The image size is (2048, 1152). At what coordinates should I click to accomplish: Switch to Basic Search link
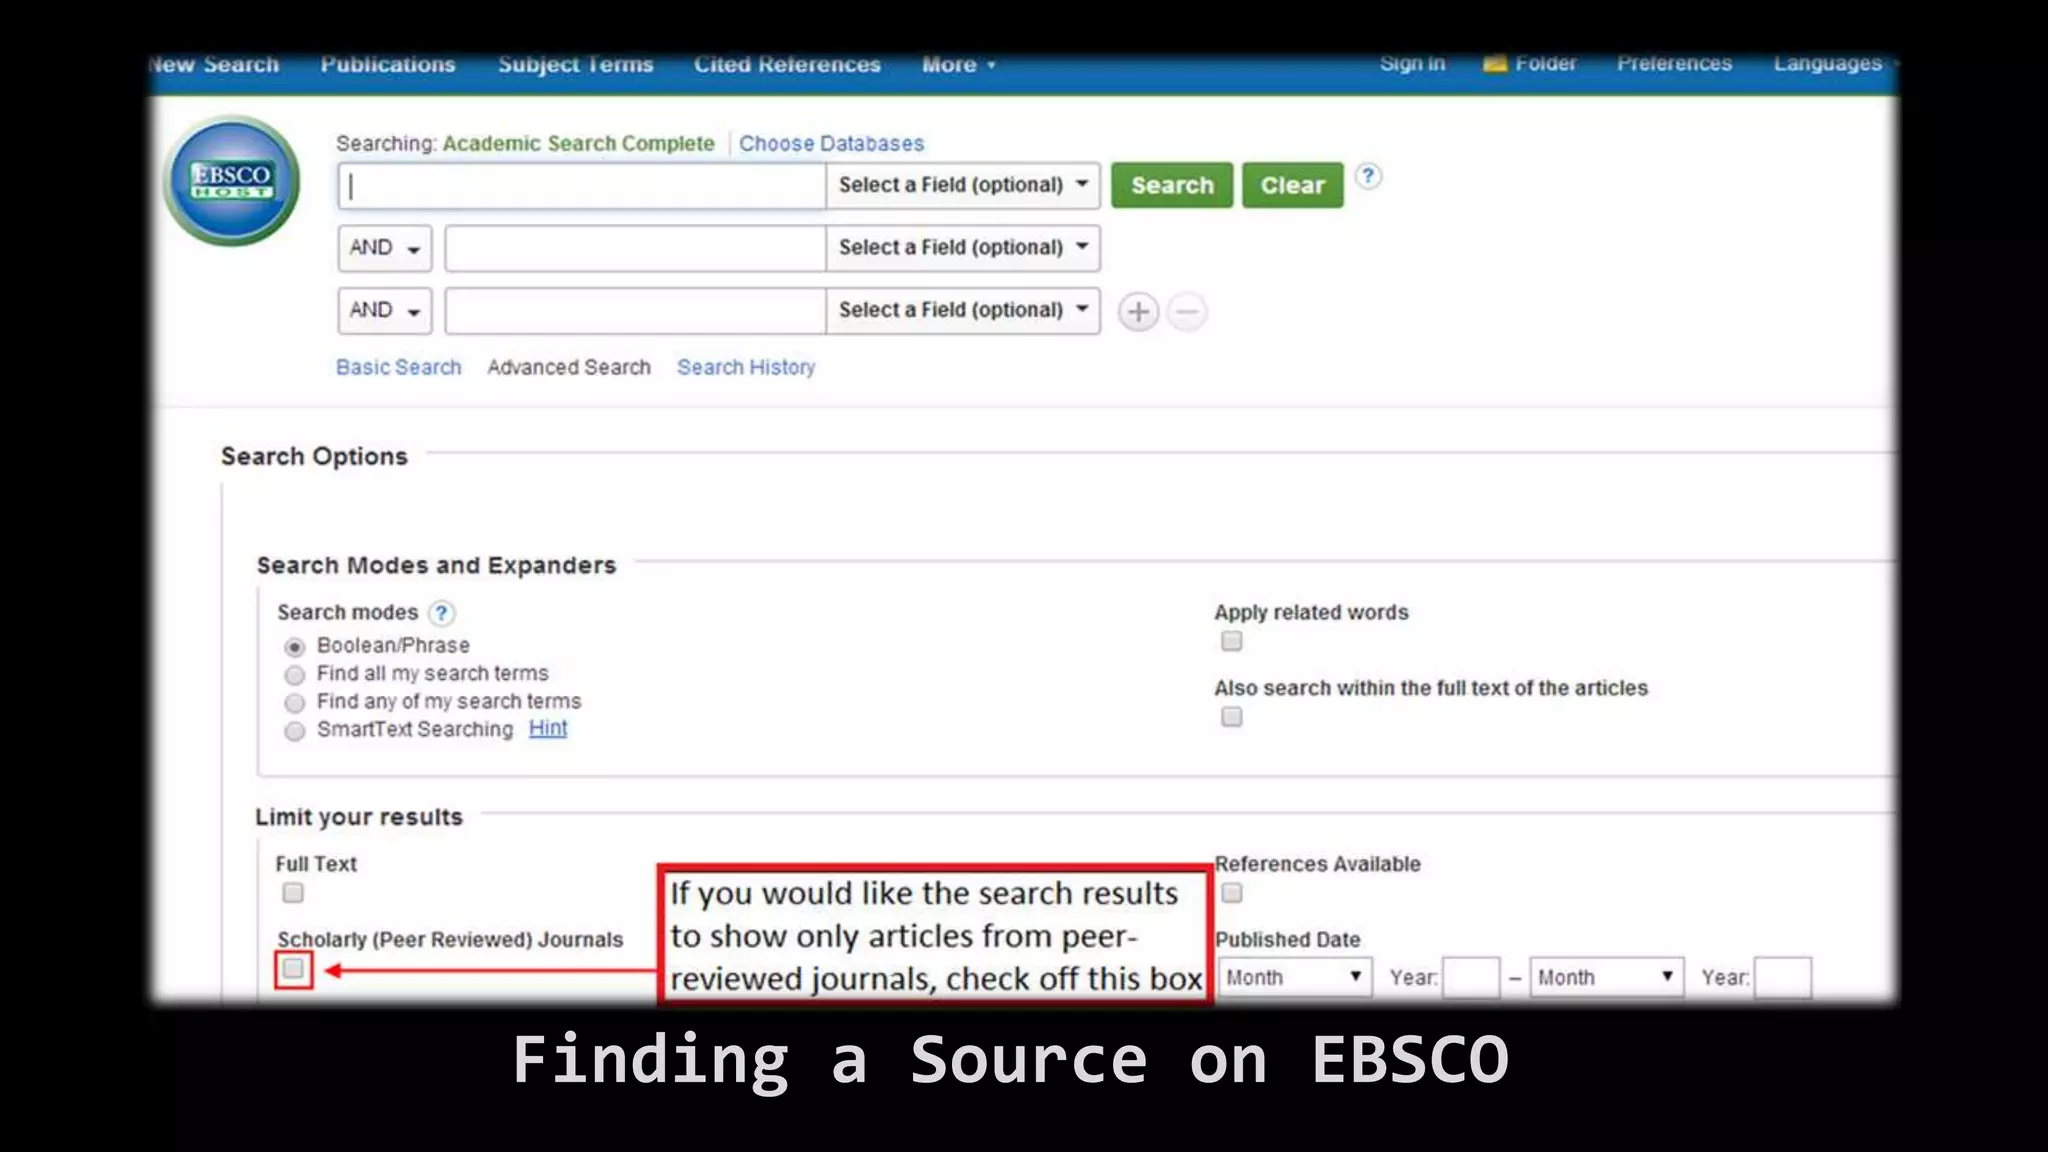click(x=399, y=367)
